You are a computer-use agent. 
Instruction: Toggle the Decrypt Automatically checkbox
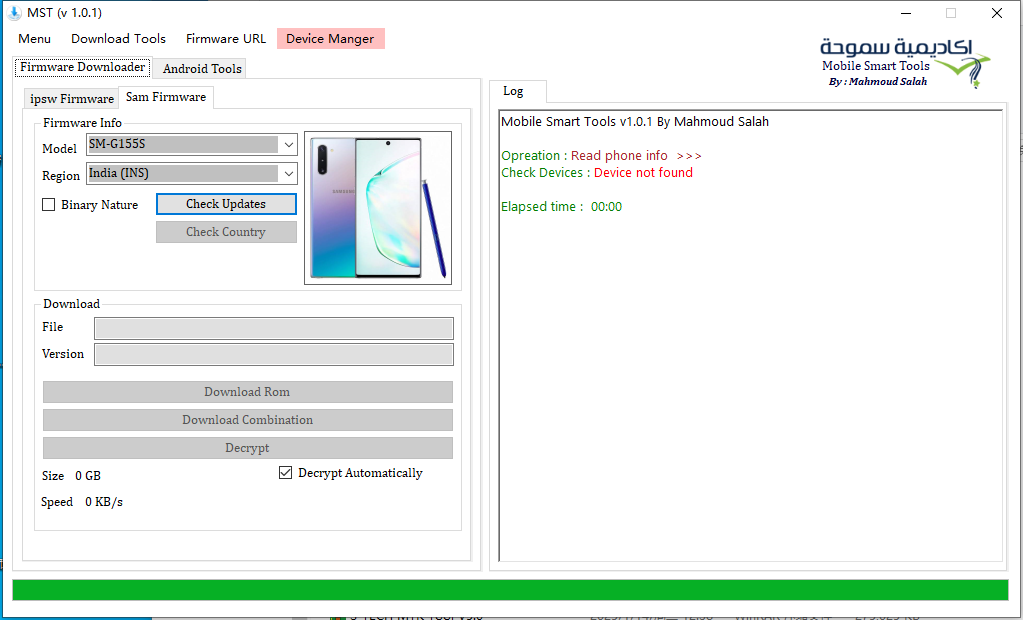pyautogui.click(x=285, y=473)
